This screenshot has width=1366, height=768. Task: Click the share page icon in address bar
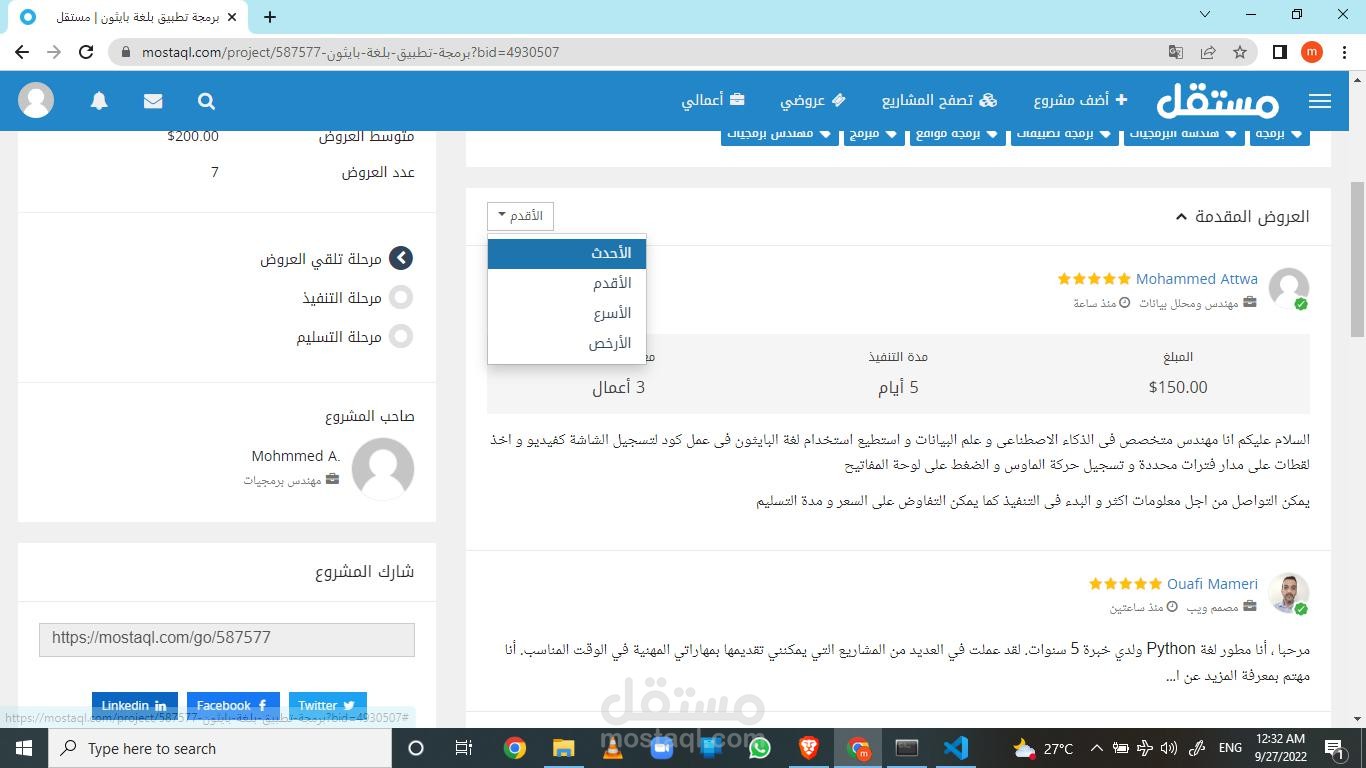click(x=1208, y=52)
